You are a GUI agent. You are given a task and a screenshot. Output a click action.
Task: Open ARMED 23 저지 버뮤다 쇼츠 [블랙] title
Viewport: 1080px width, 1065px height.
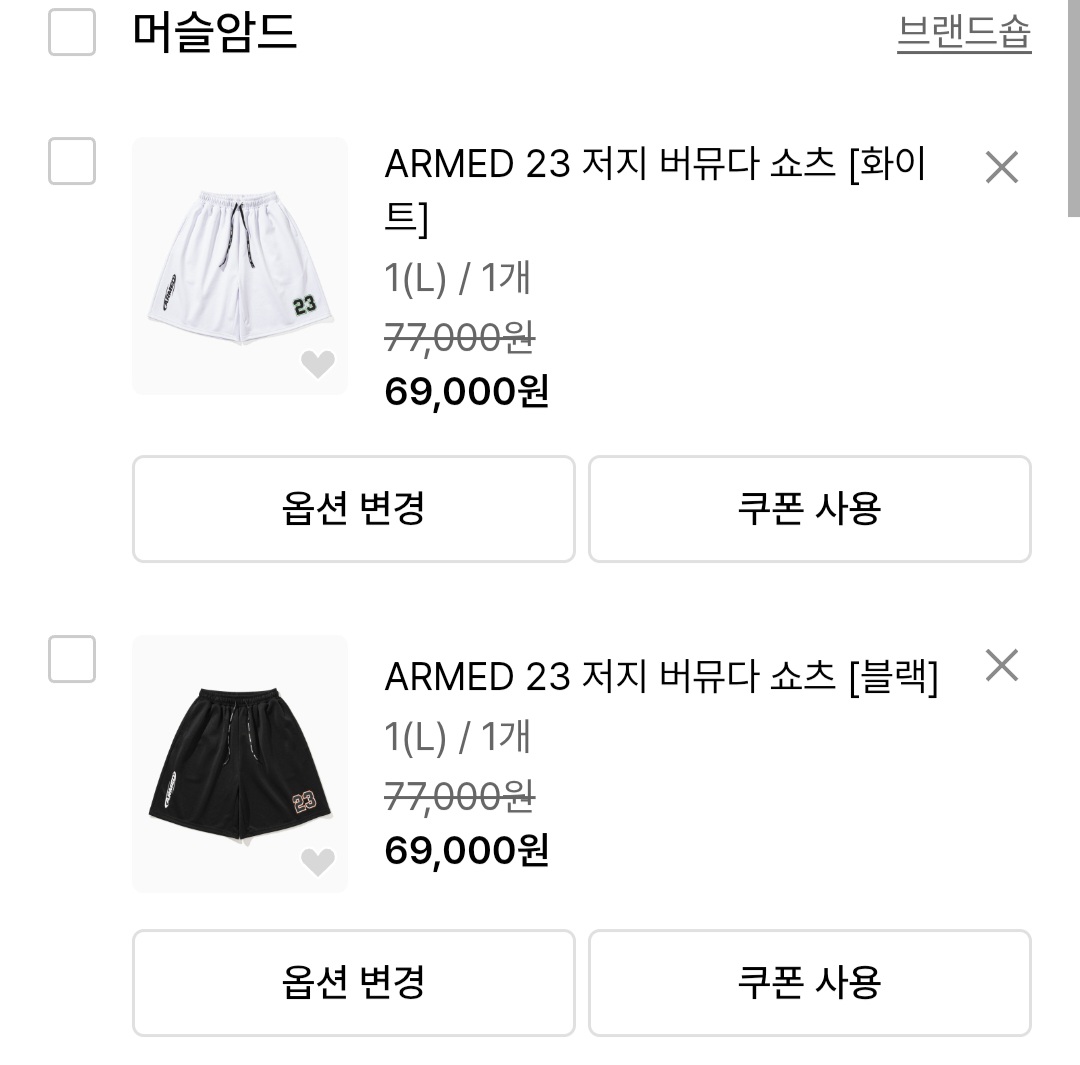[x=661, y=676]
